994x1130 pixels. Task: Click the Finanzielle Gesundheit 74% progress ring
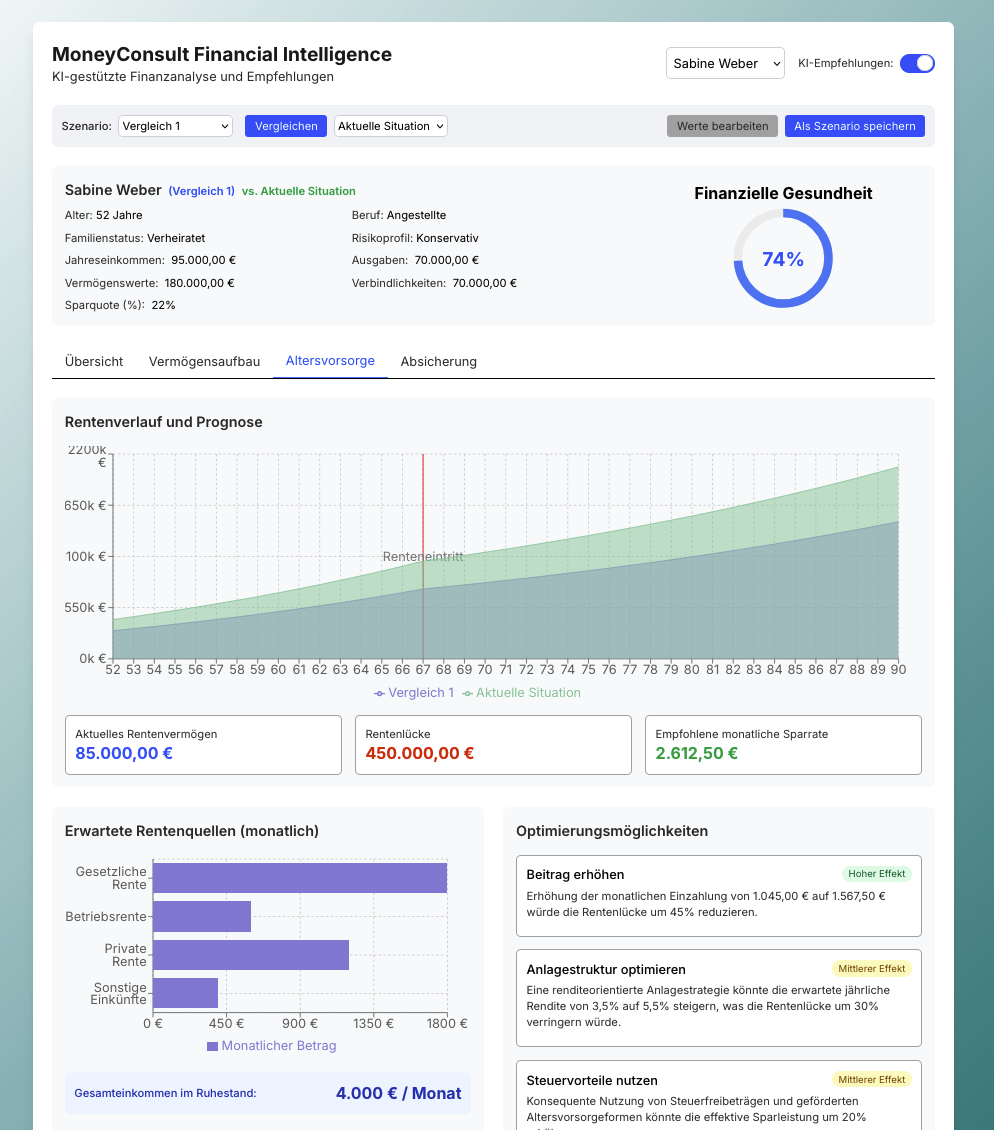[x=783, y=259]
